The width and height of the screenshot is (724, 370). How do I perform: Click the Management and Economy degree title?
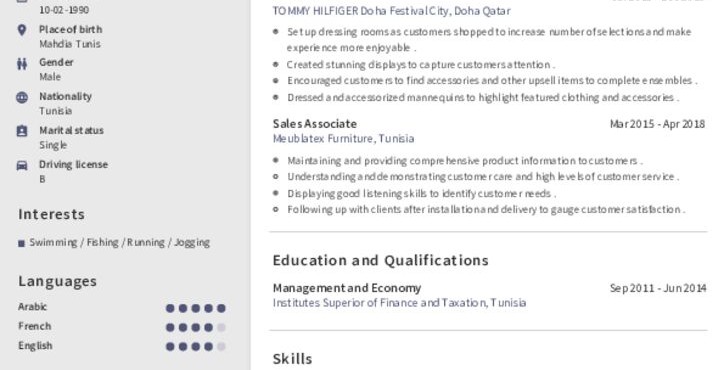tap(347, 288)
